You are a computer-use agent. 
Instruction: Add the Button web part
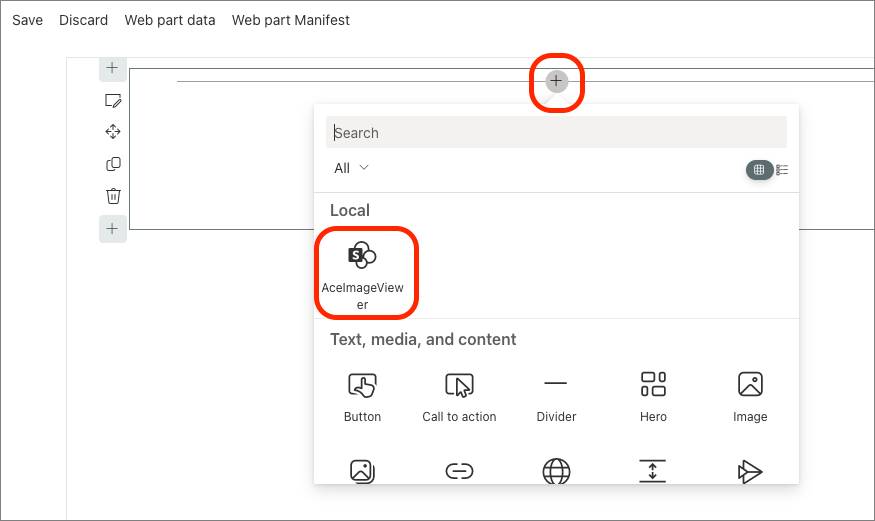pos(362,398)
